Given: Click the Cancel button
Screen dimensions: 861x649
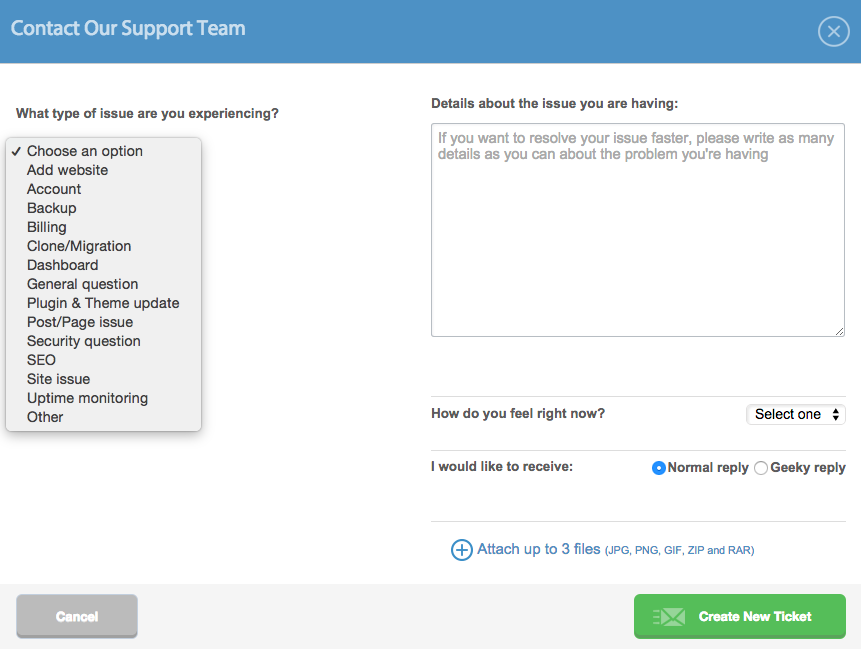Looking at the screenshot, I should pyautogui.click(x=77, y=616).
